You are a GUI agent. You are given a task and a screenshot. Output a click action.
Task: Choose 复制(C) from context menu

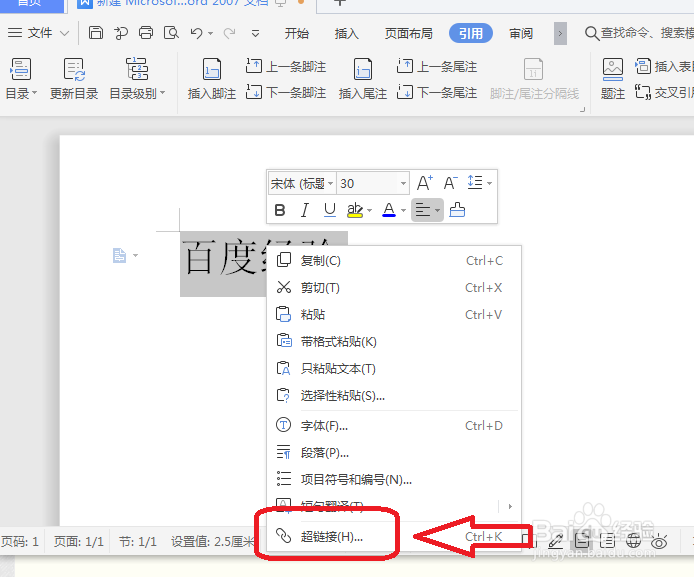point(394,261)
